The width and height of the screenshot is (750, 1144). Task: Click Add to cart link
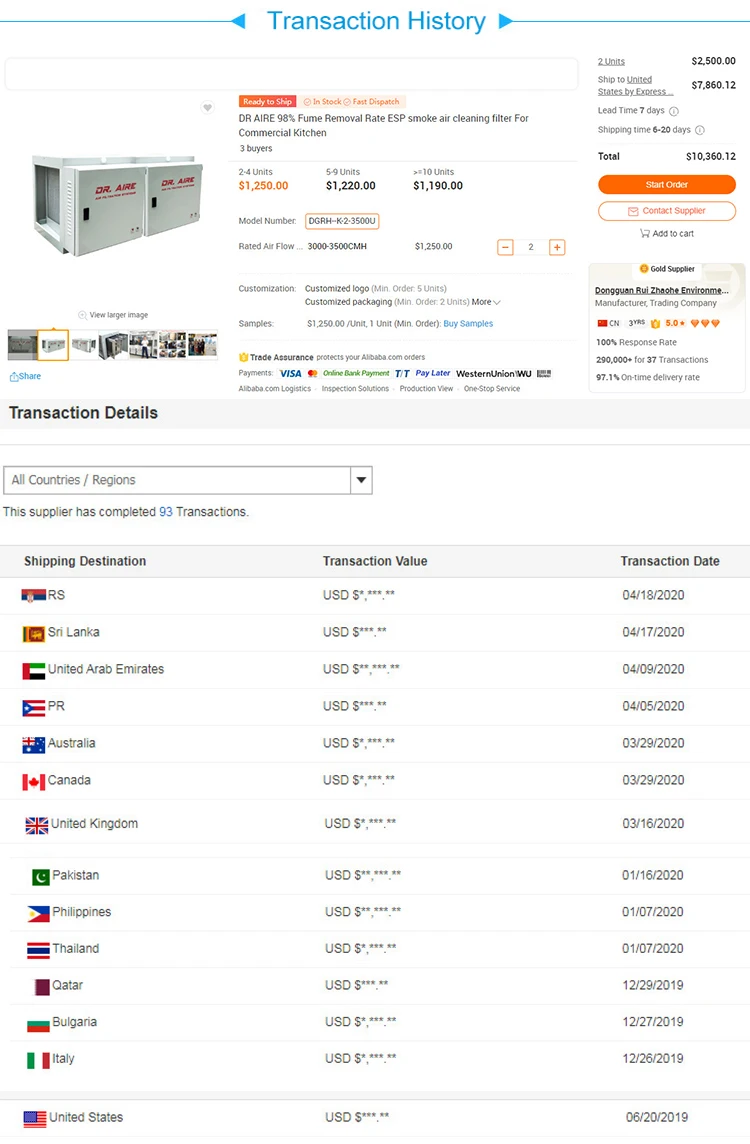(x=673, y=233)
